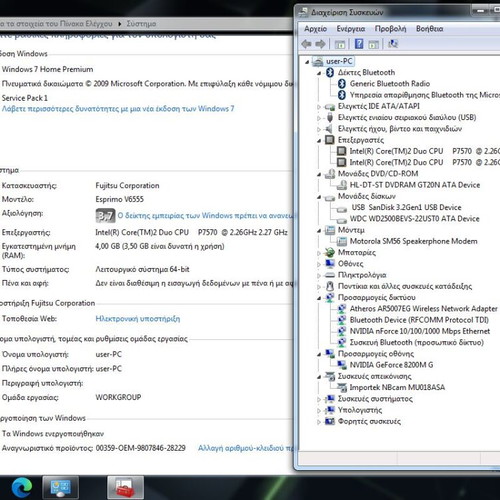This screenshot has height=500, width=500.
Task: Click the mouse icon next to Ποντίκια
Action: pos(330,286)
